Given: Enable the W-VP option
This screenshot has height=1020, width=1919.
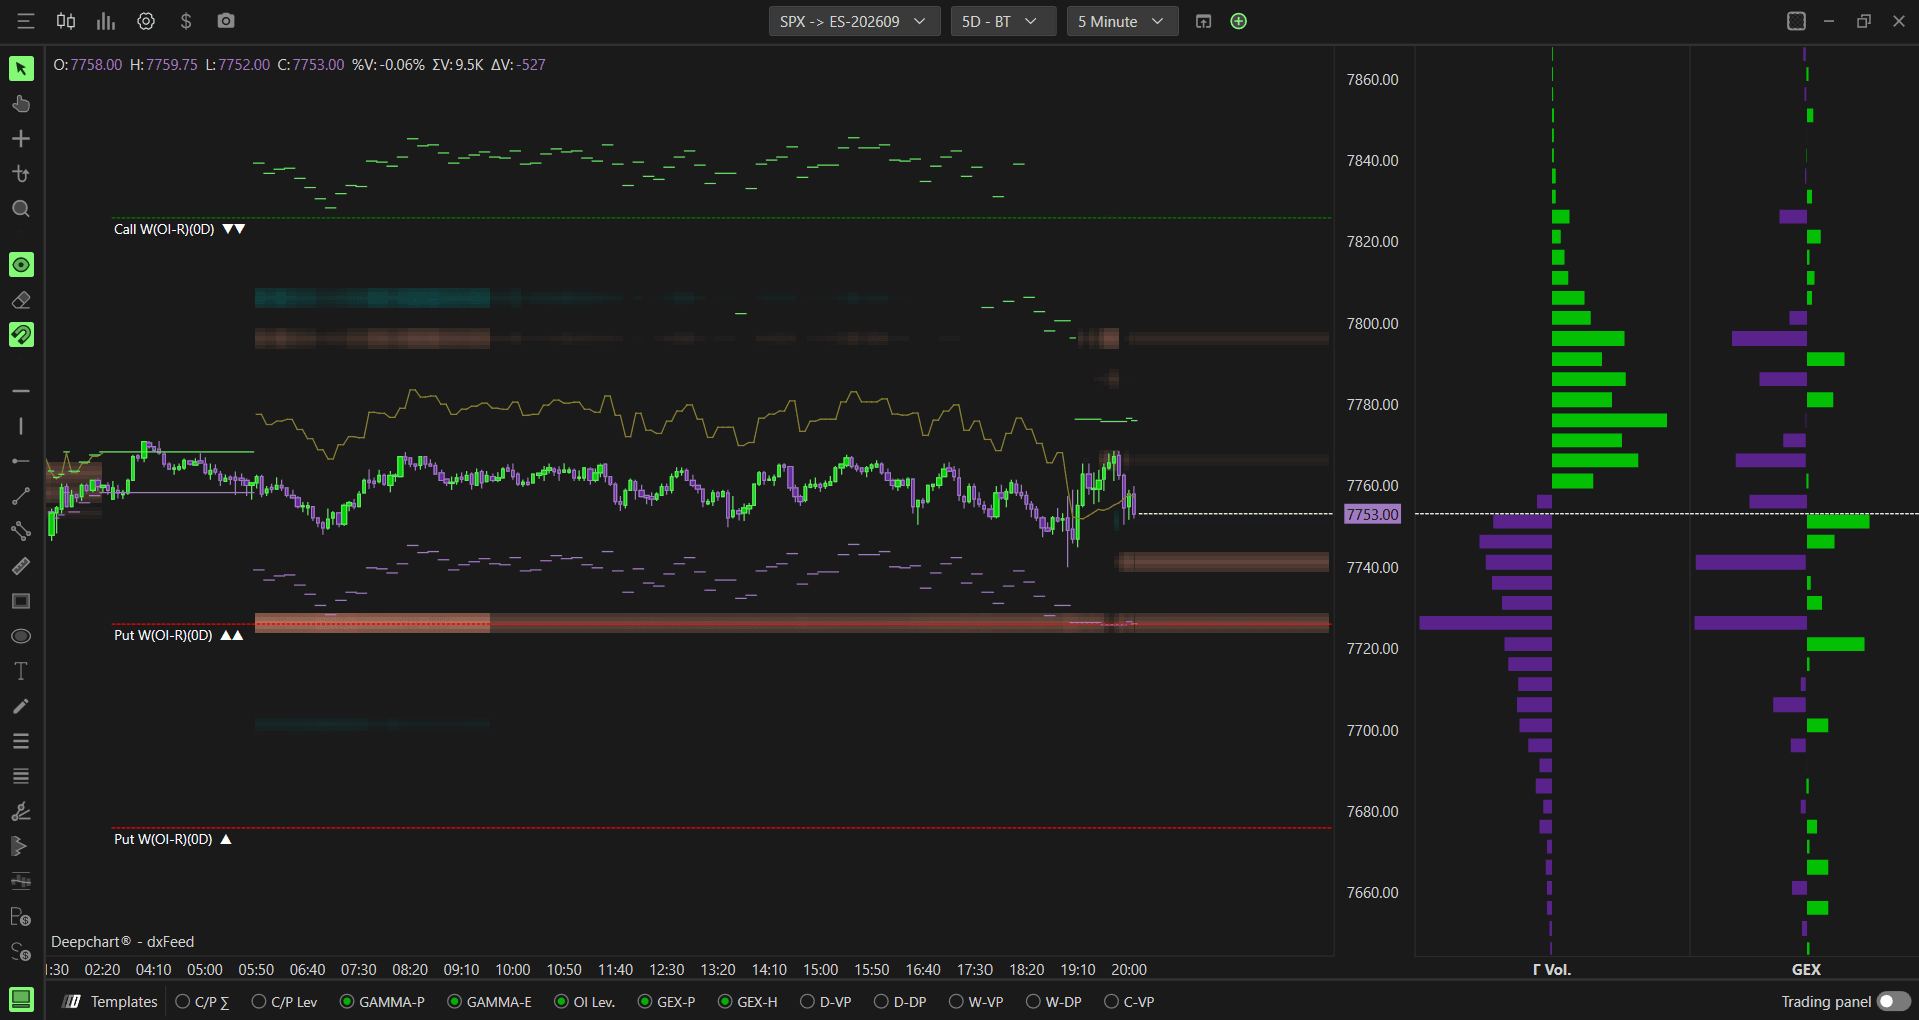Looking at the screenshot, I should pos(976,1001).
